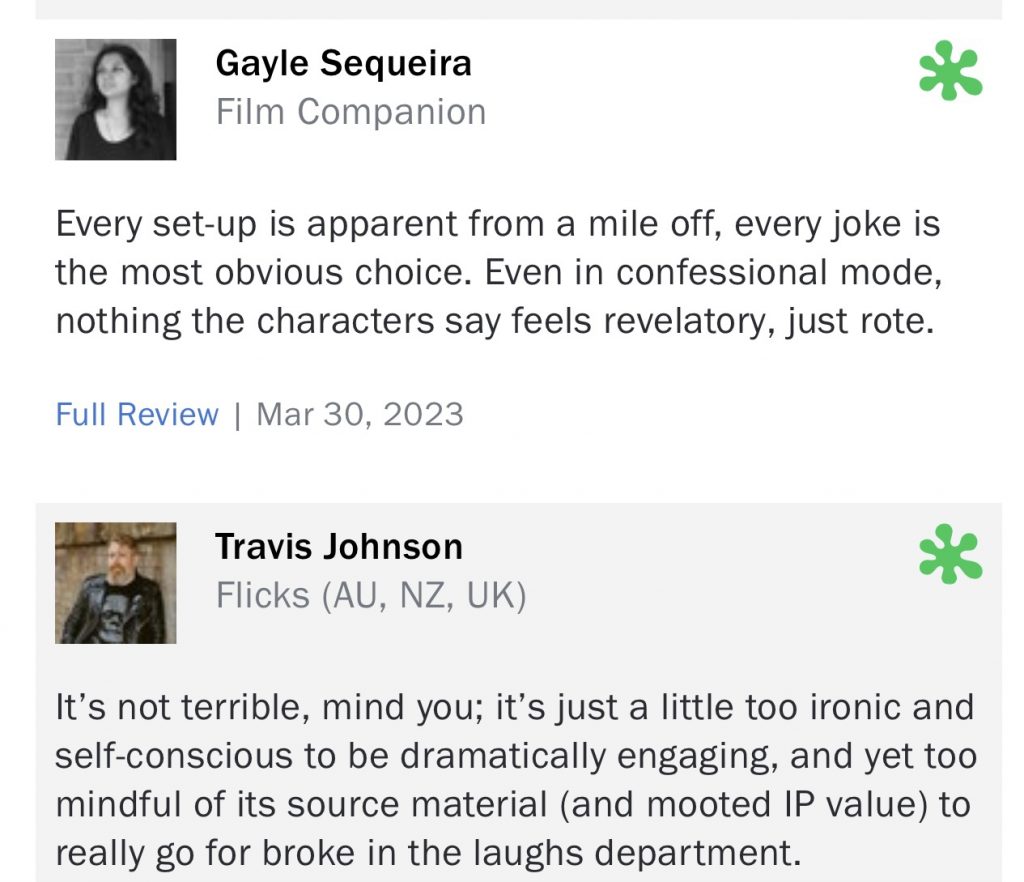1024x882 pixels.
Task: Open critic name Travis Johnson
Action: pos(339,547)
